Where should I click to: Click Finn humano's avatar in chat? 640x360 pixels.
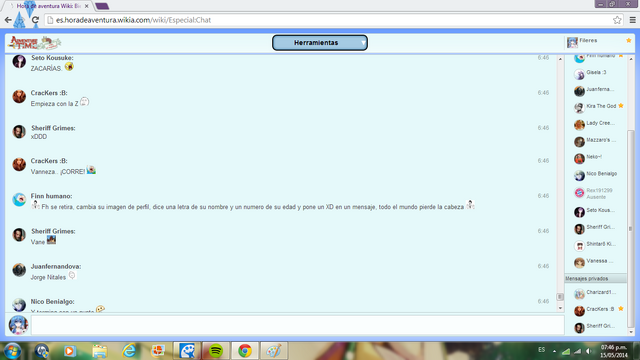(x=19, y=200)
